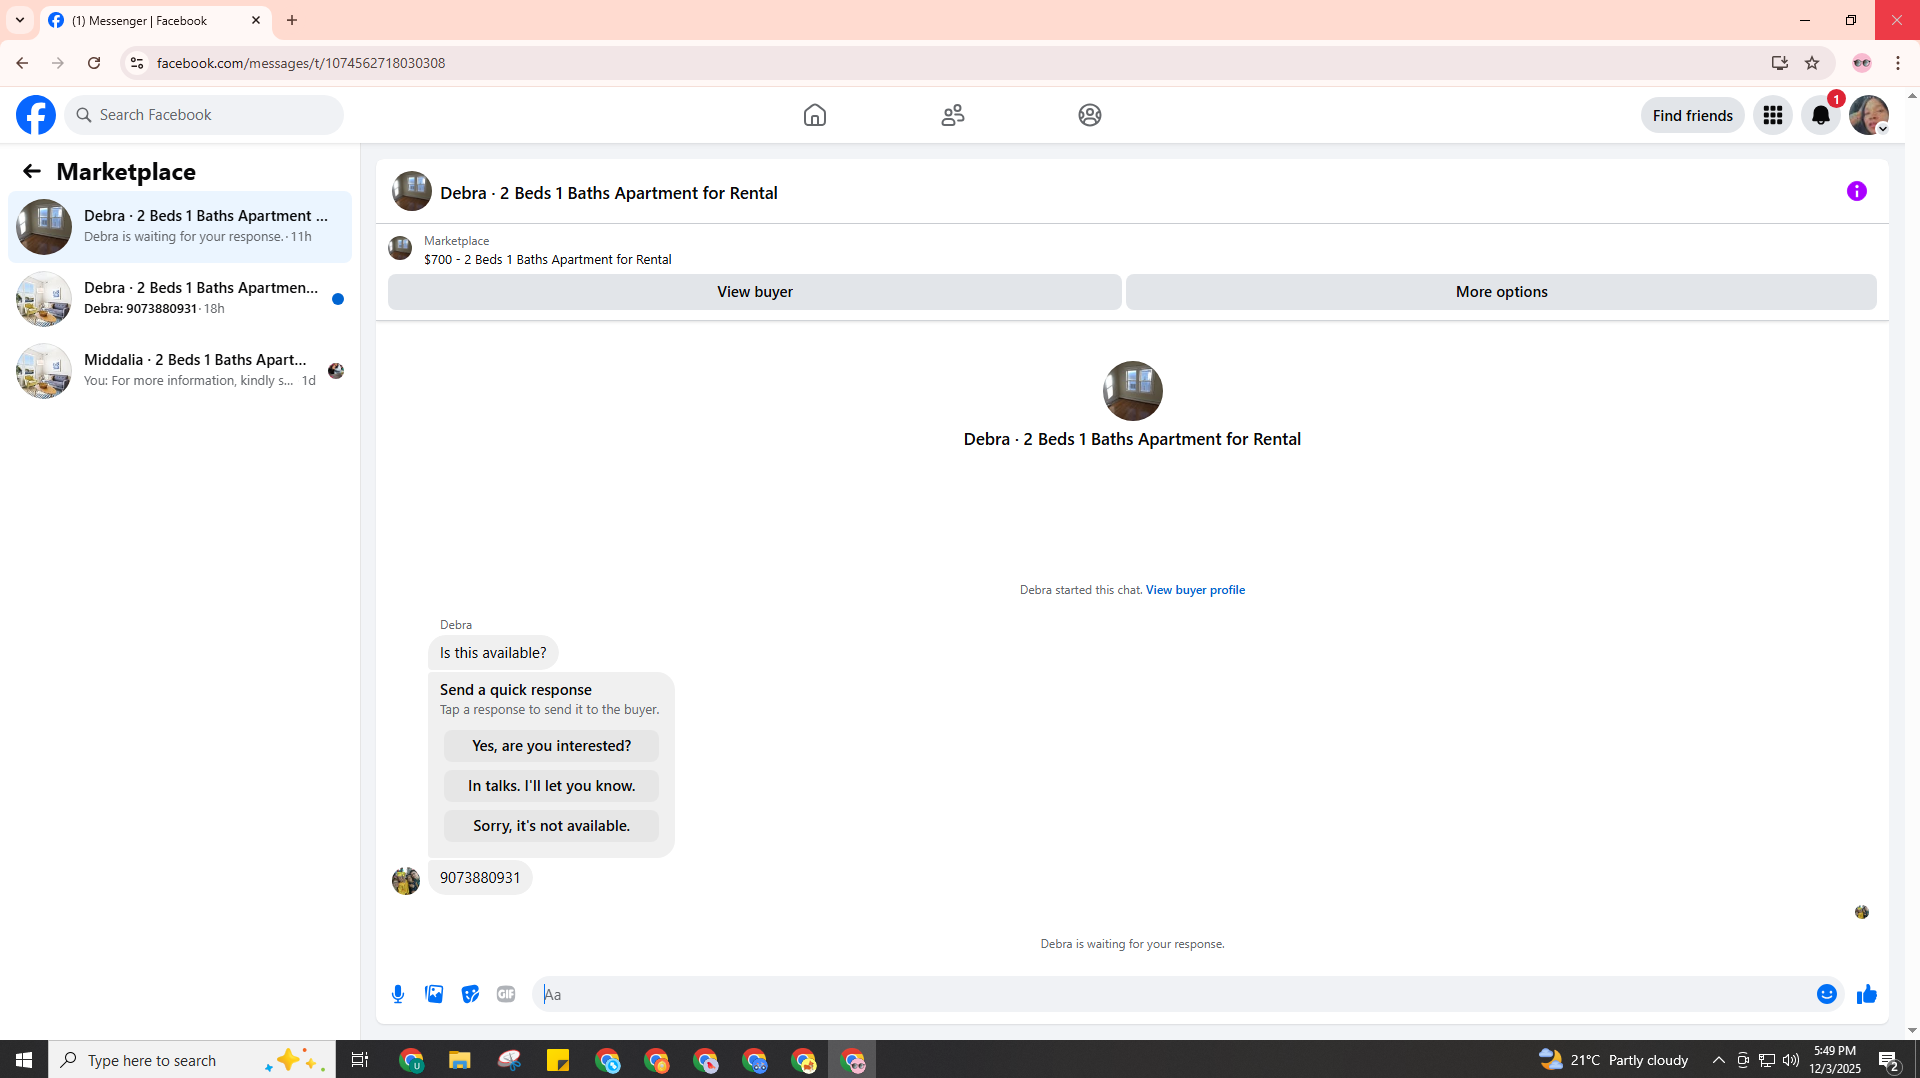Close the Messenger | Facebook tab

(x=256, y=20)
